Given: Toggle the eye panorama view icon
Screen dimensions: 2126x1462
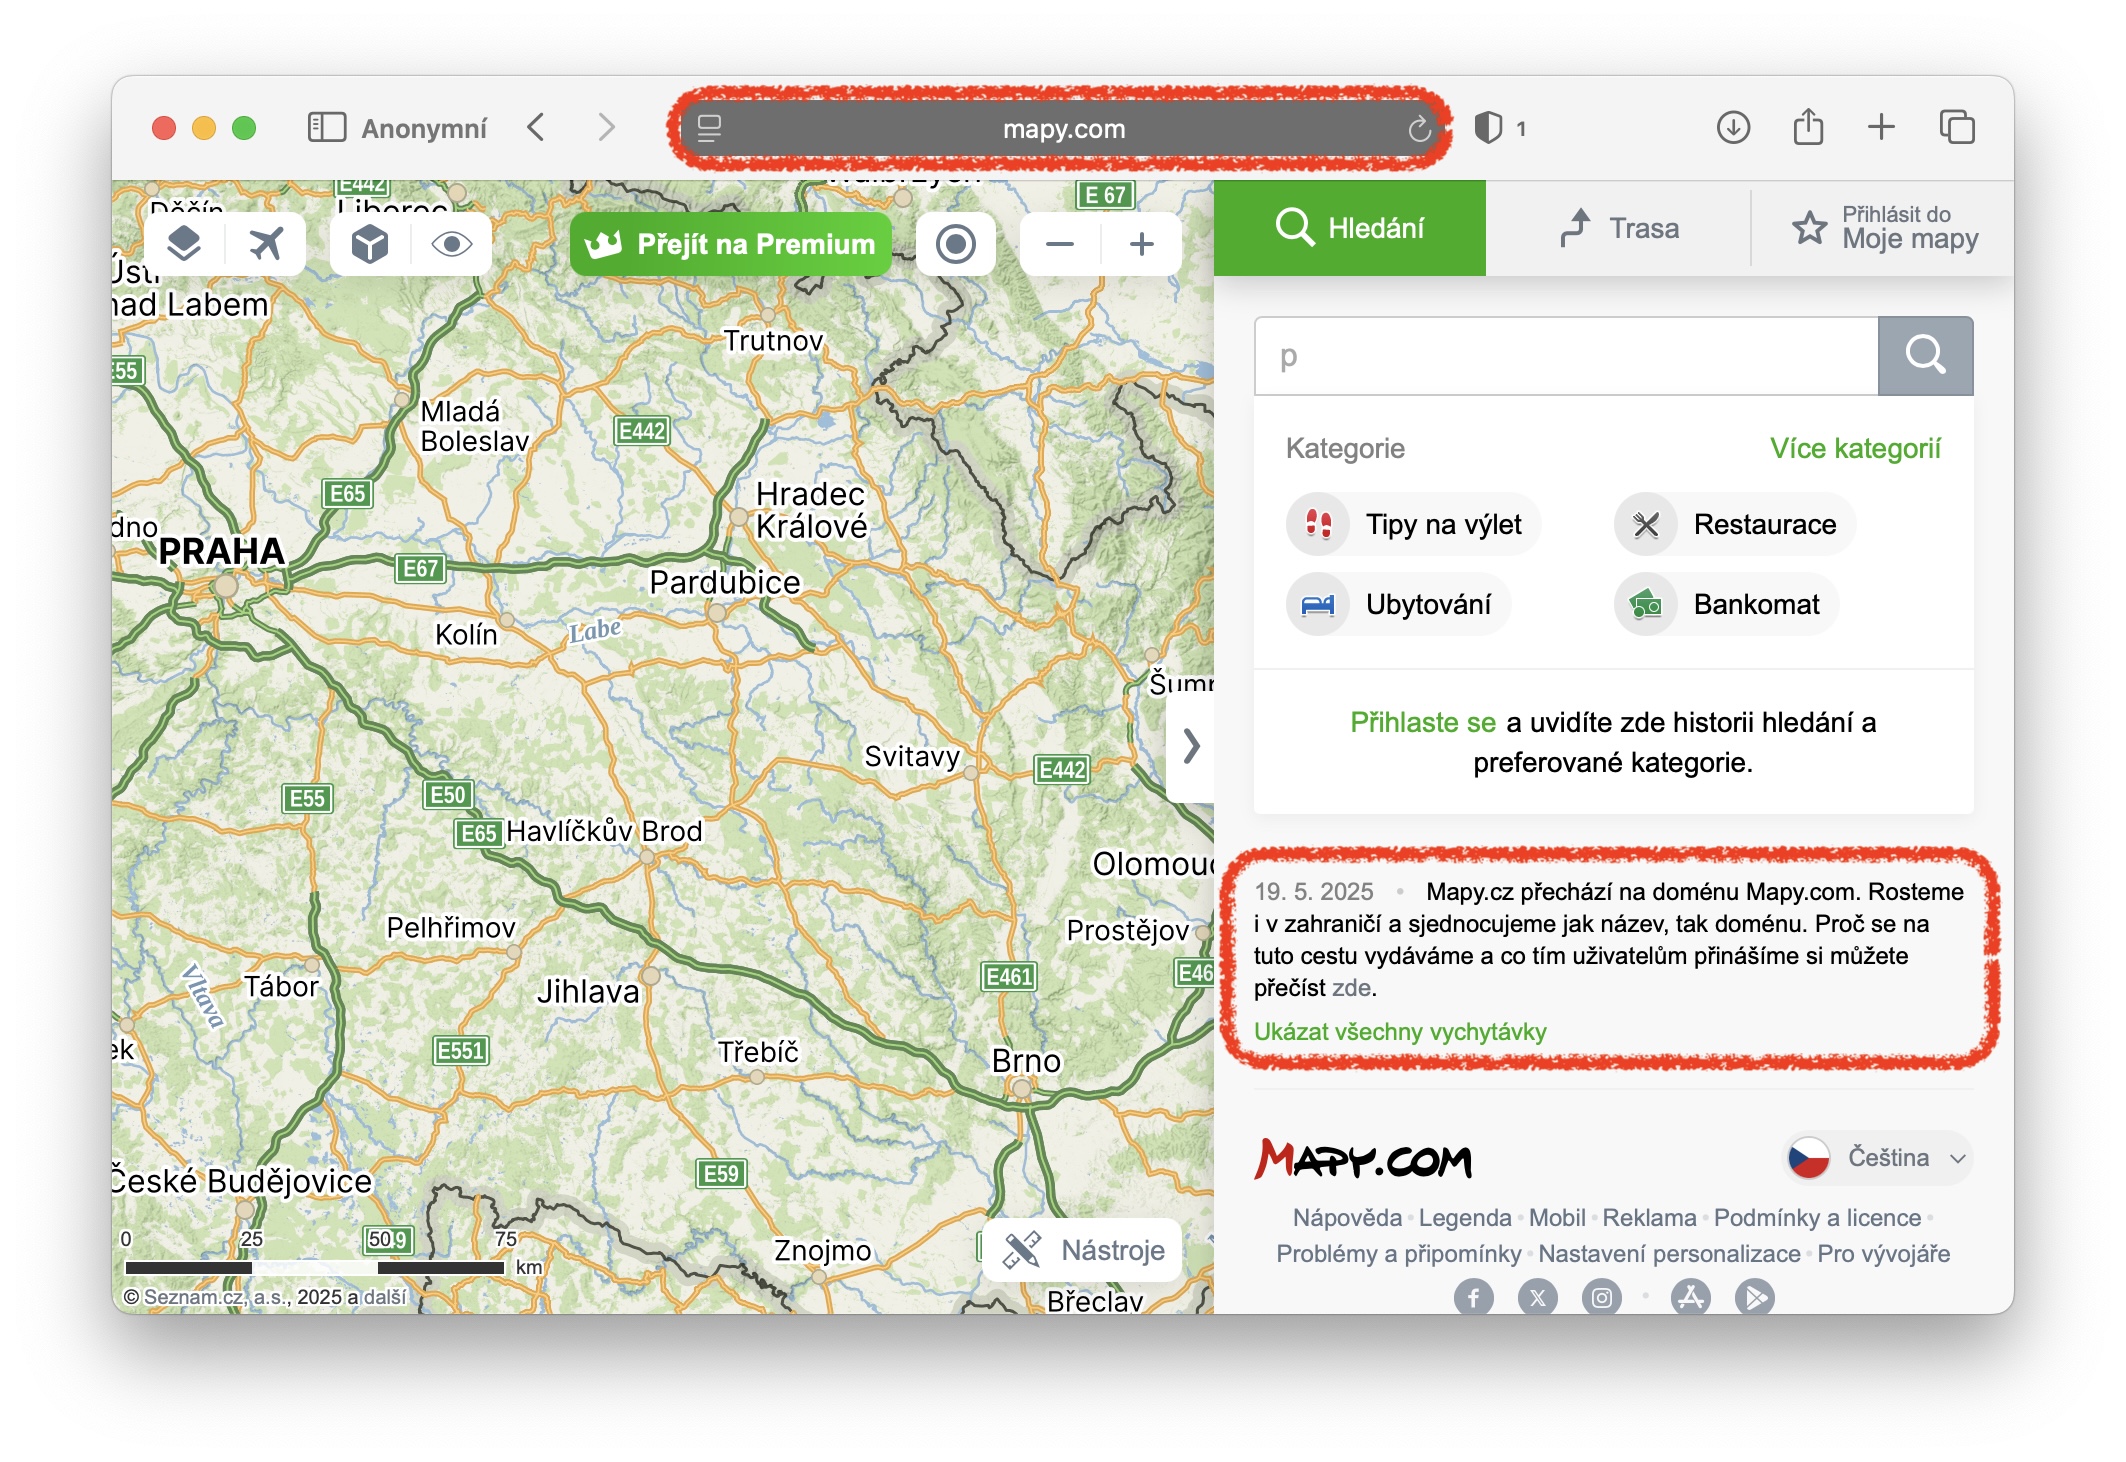Looking at the screenshot, I should tap(451, 243).
